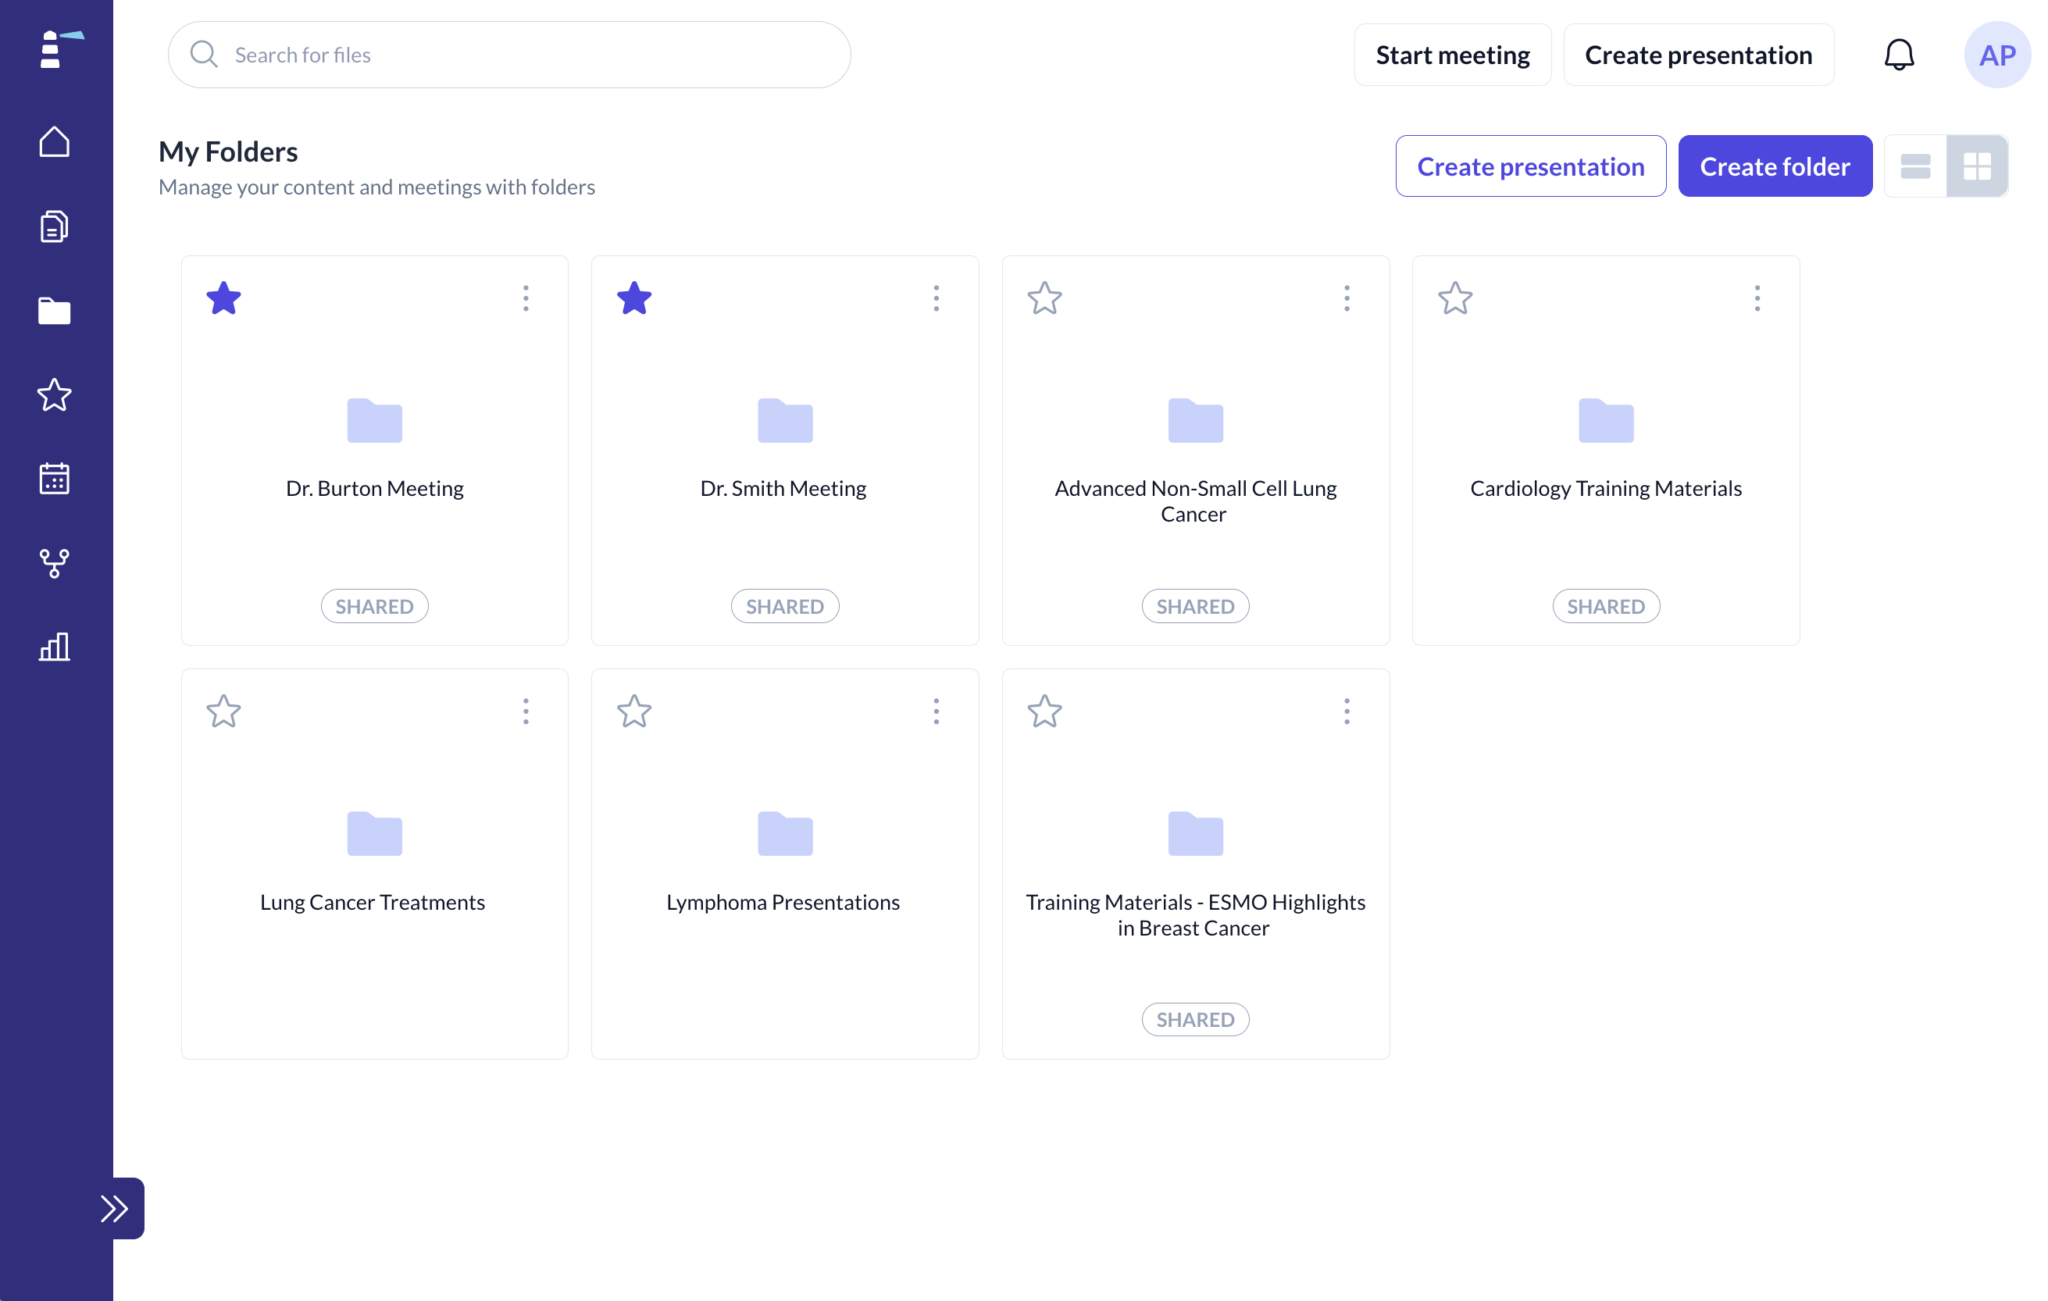This screenshot has height=1301, width=2048.
Task: Open options menu for Lymphoma Presentations
Action: 936,711
